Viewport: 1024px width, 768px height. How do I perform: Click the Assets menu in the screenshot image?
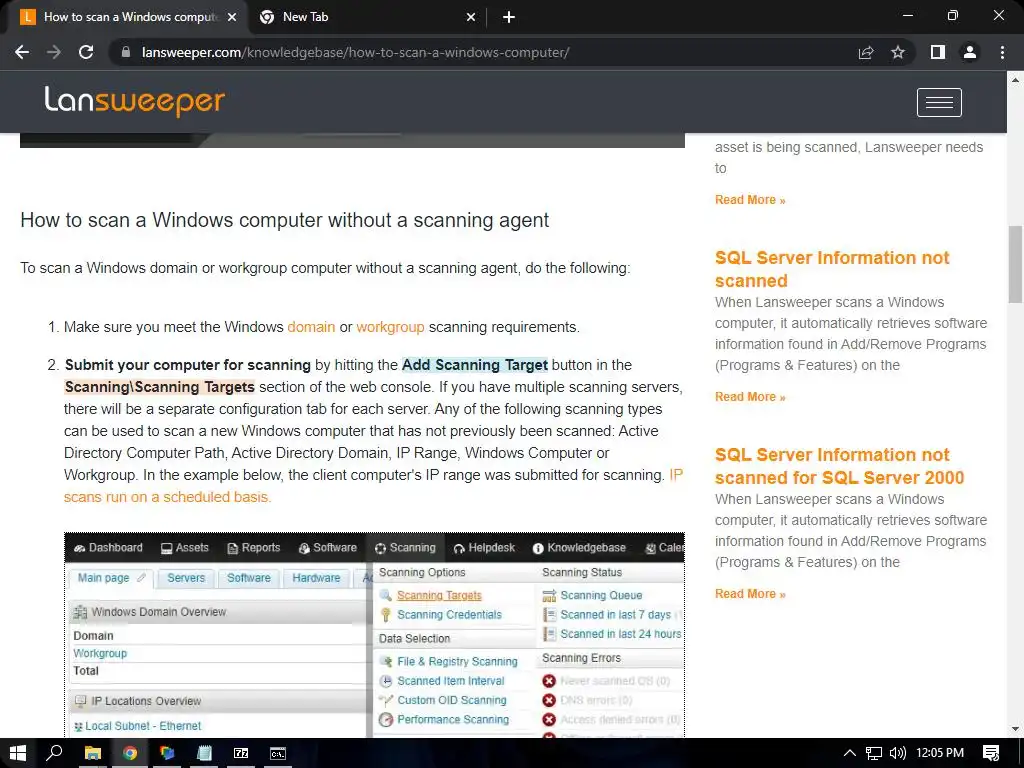[185, 548]
